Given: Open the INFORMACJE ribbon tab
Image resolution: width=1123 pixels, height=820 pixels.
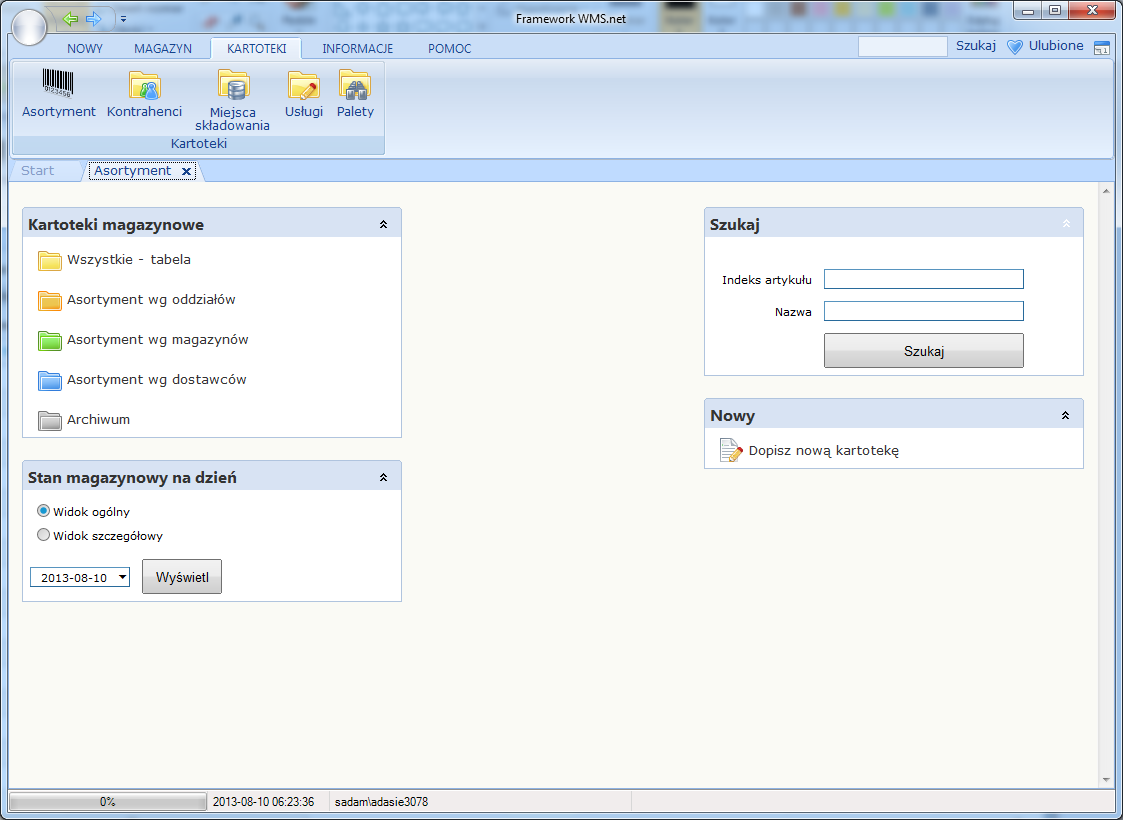Looking at the screenshot, I should (357, 48).
